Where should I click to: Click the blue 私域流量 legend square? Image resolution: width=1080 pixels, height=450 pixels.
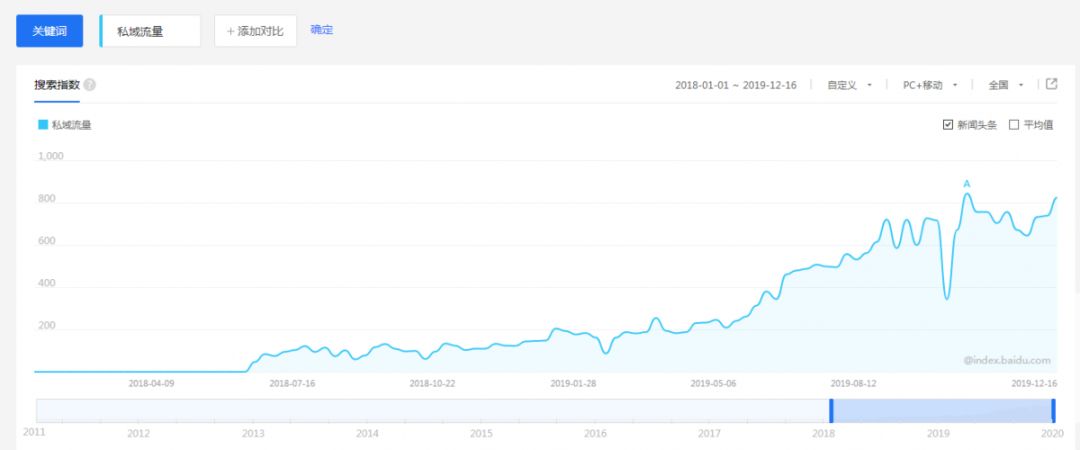(x=43, y=125)
